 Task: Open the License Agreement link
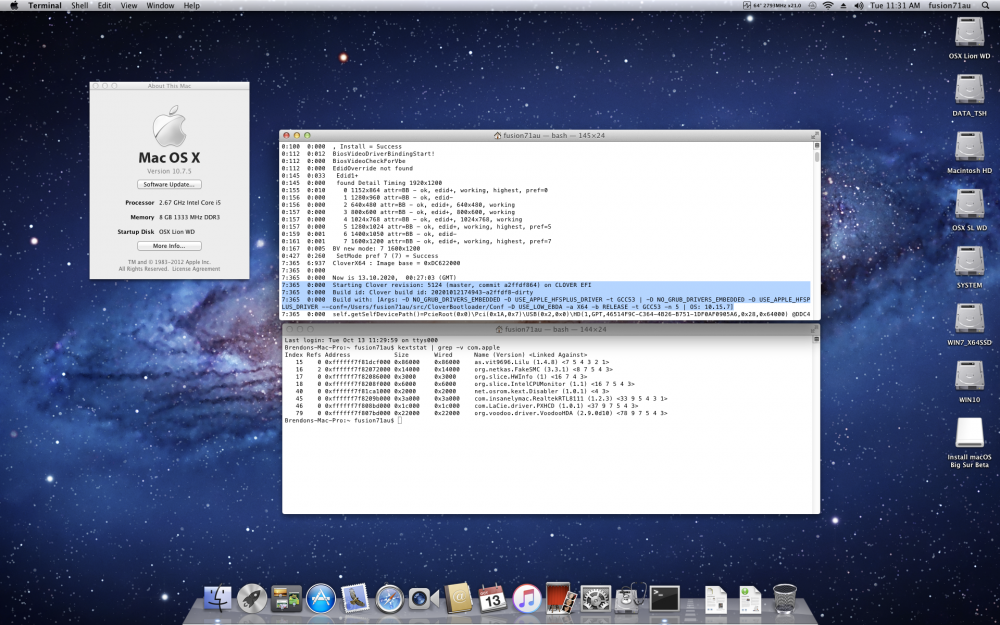pos(196,269)
